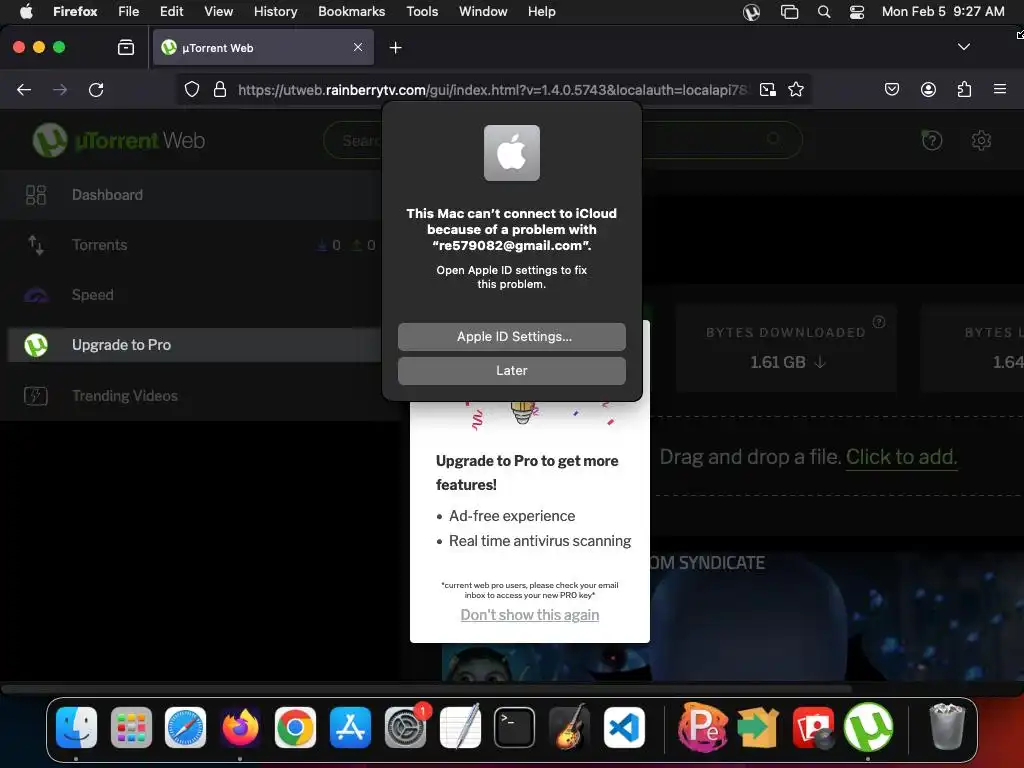Open Spotlight search in menu bar

click(824, 12)
